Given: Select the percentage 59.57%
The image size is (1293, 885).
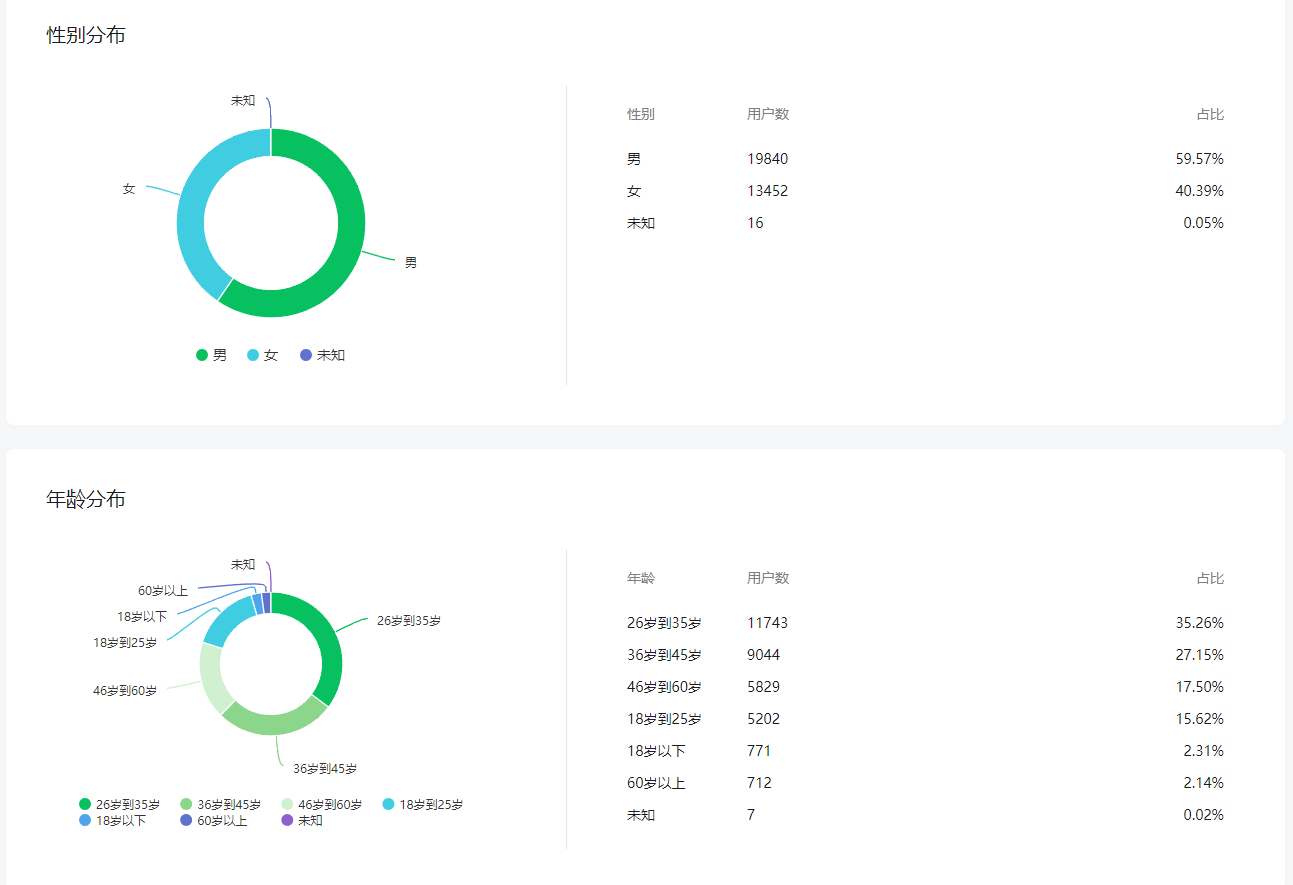Looking at the screenshot, I should (1200, 159).
